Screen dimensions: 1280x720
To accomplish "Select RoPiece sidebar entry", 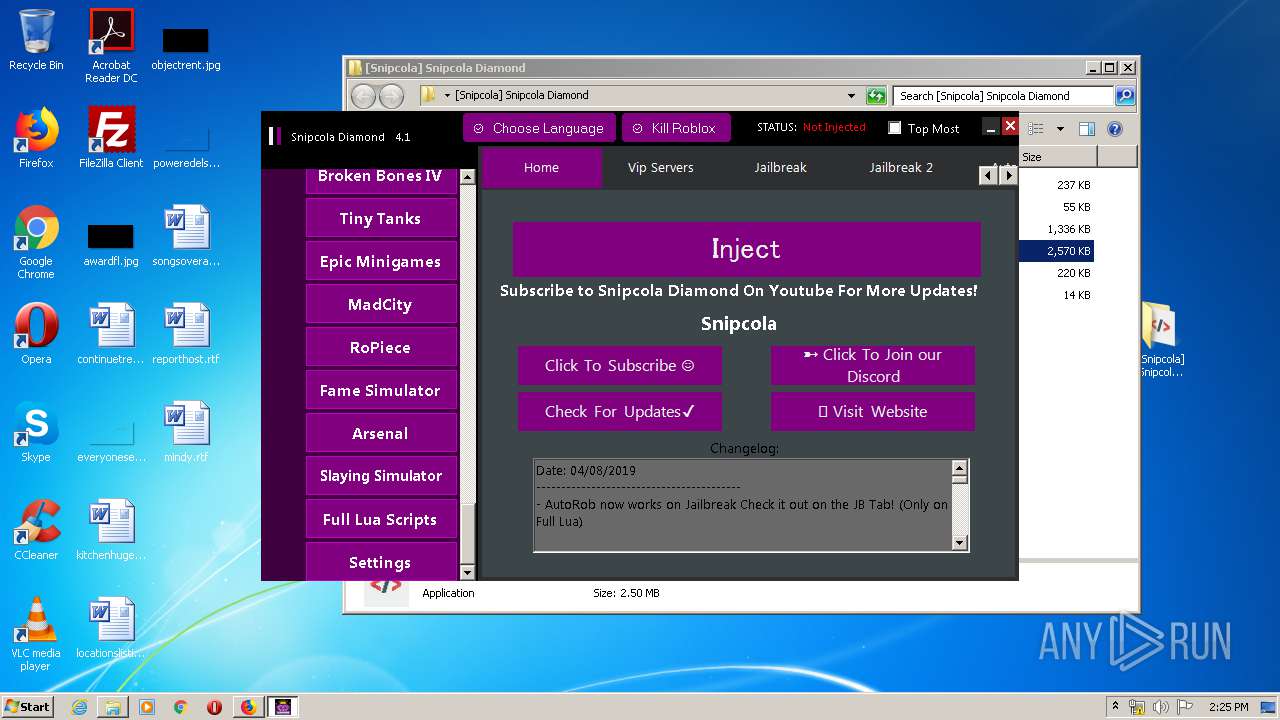I will click(x=380, y=347).
